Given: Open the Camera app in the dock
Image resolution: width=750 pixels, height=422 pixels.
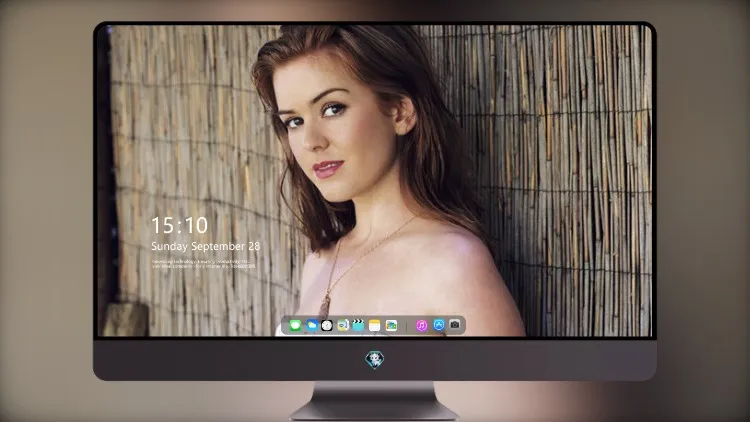Looking at the screenshot, I should pos(455,325).
